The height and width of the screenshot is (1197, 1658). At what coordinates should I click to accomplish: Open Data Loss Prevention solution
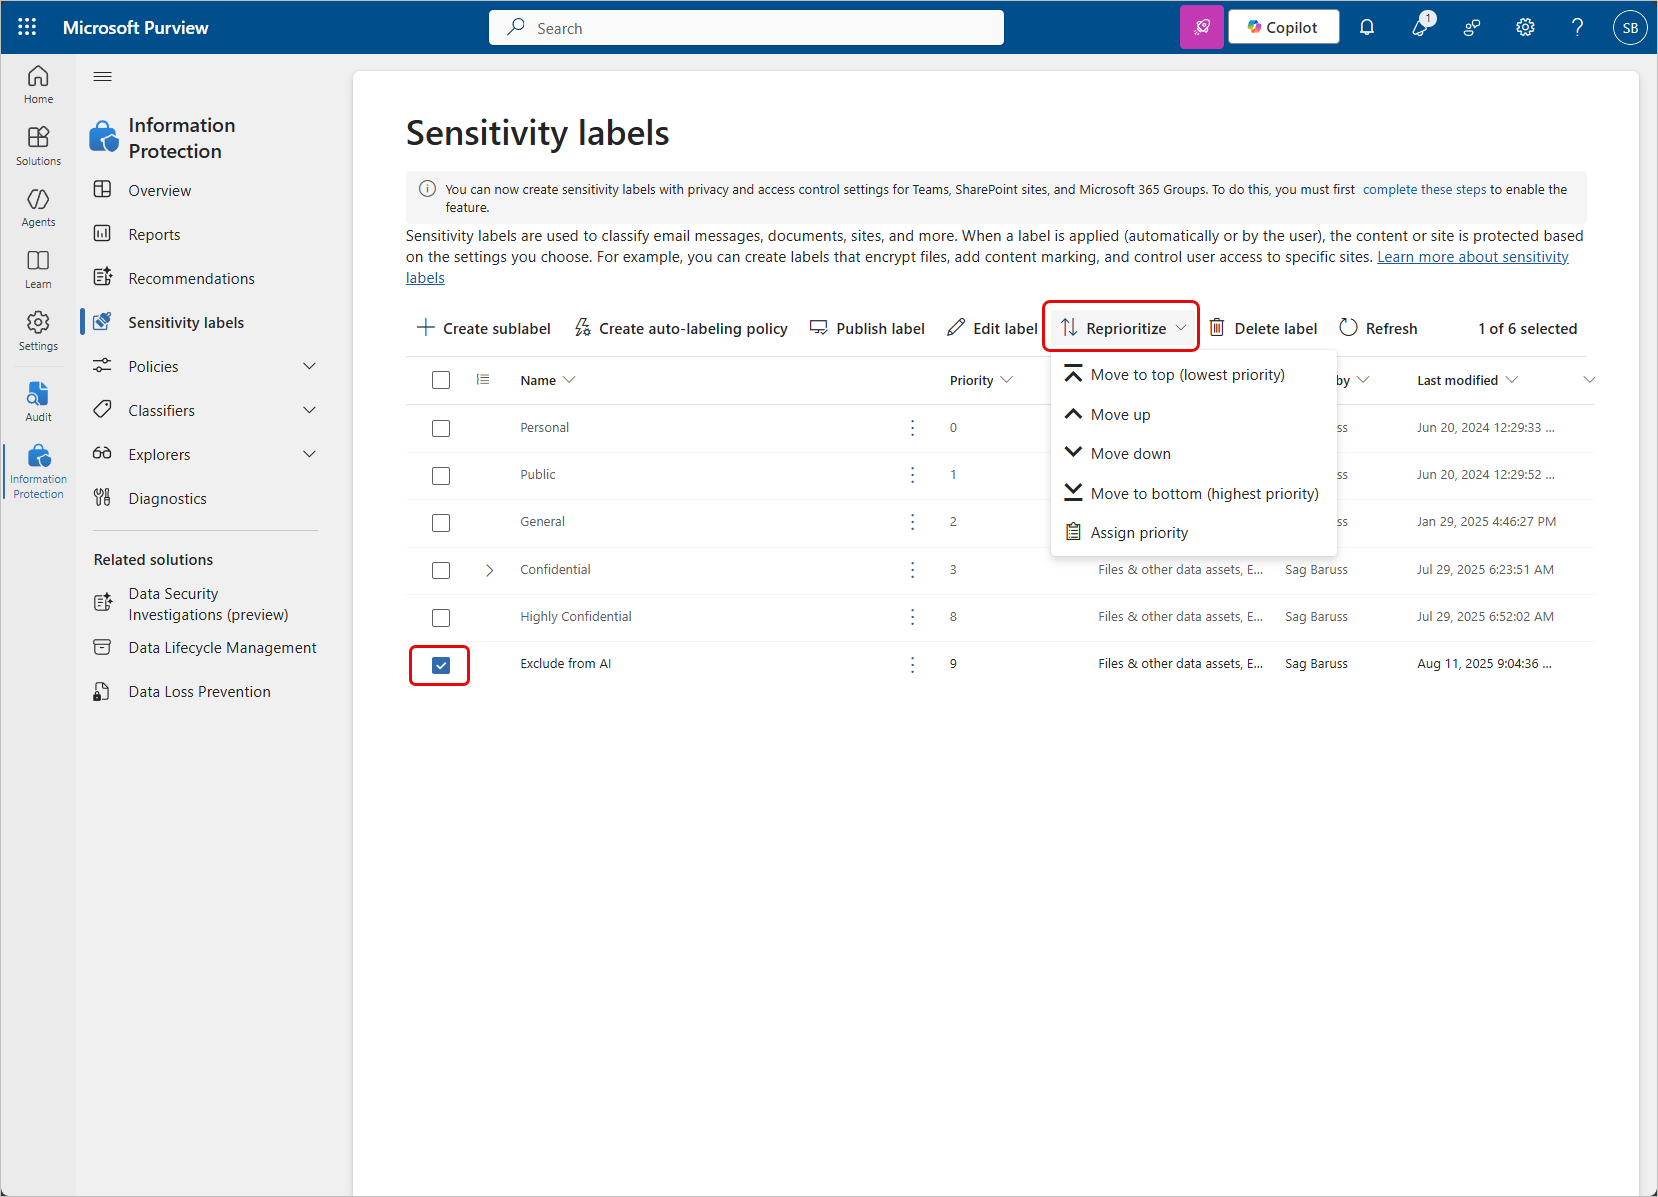pyautogui.click(x=199, y=690)
